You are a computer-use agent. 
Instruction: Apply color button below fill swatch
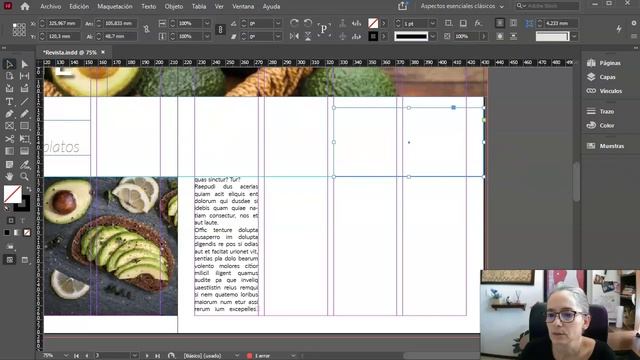tap(7, 233)
